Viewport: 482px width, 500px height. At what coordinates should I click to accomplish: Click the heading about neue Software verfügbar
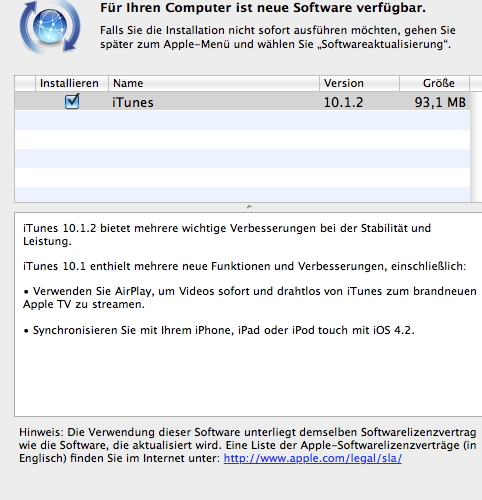point(263,8)
